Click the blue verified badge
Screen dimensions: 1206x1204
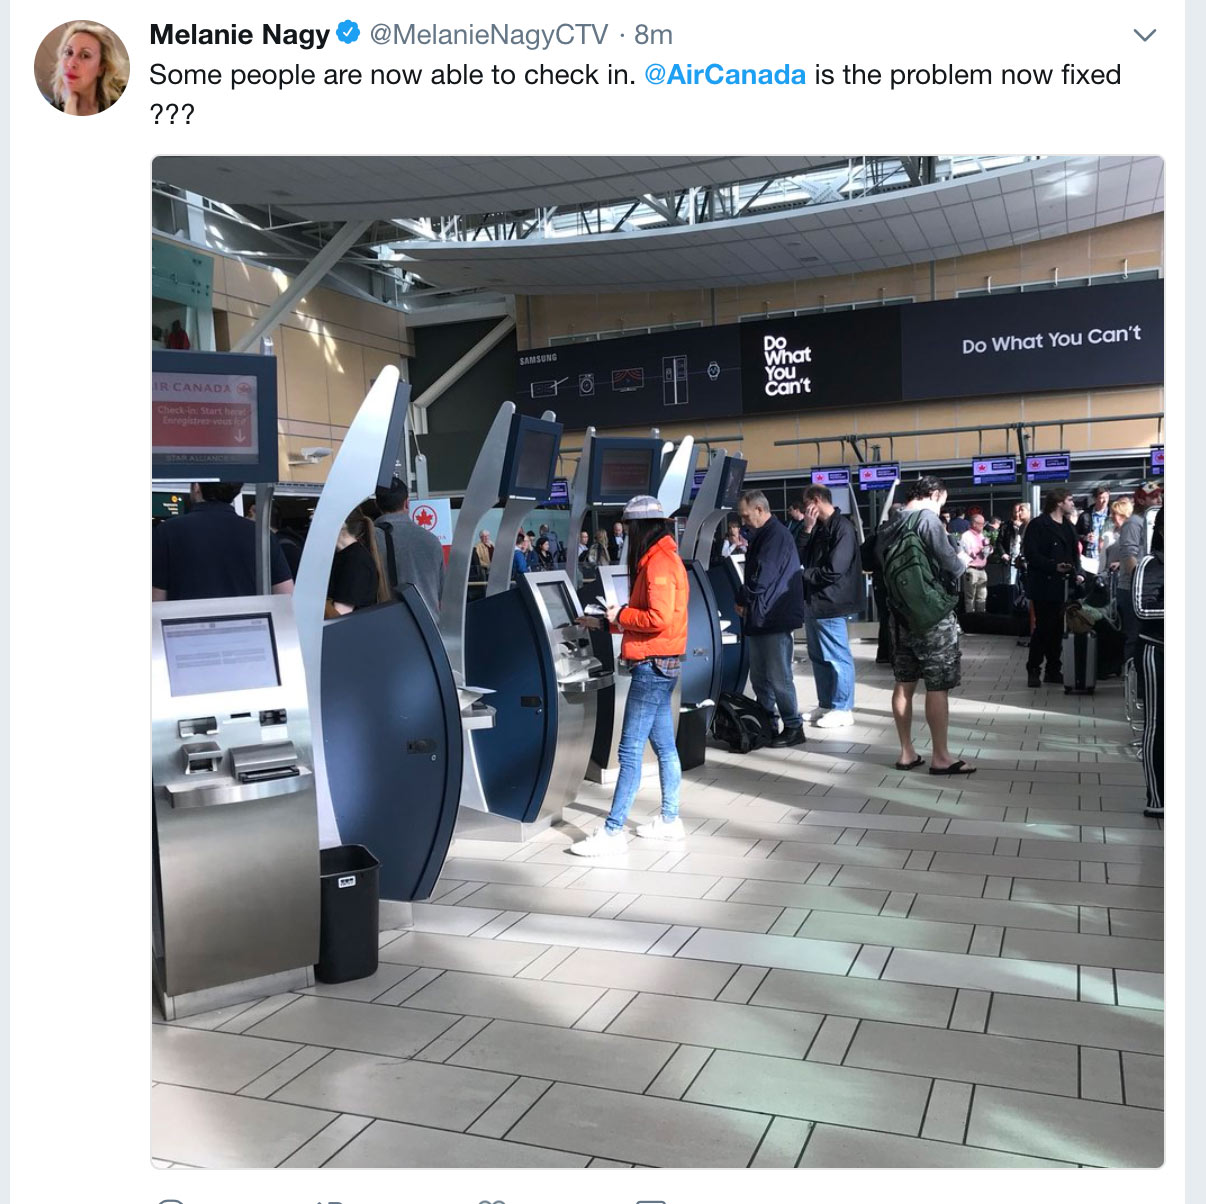point(348,33)
